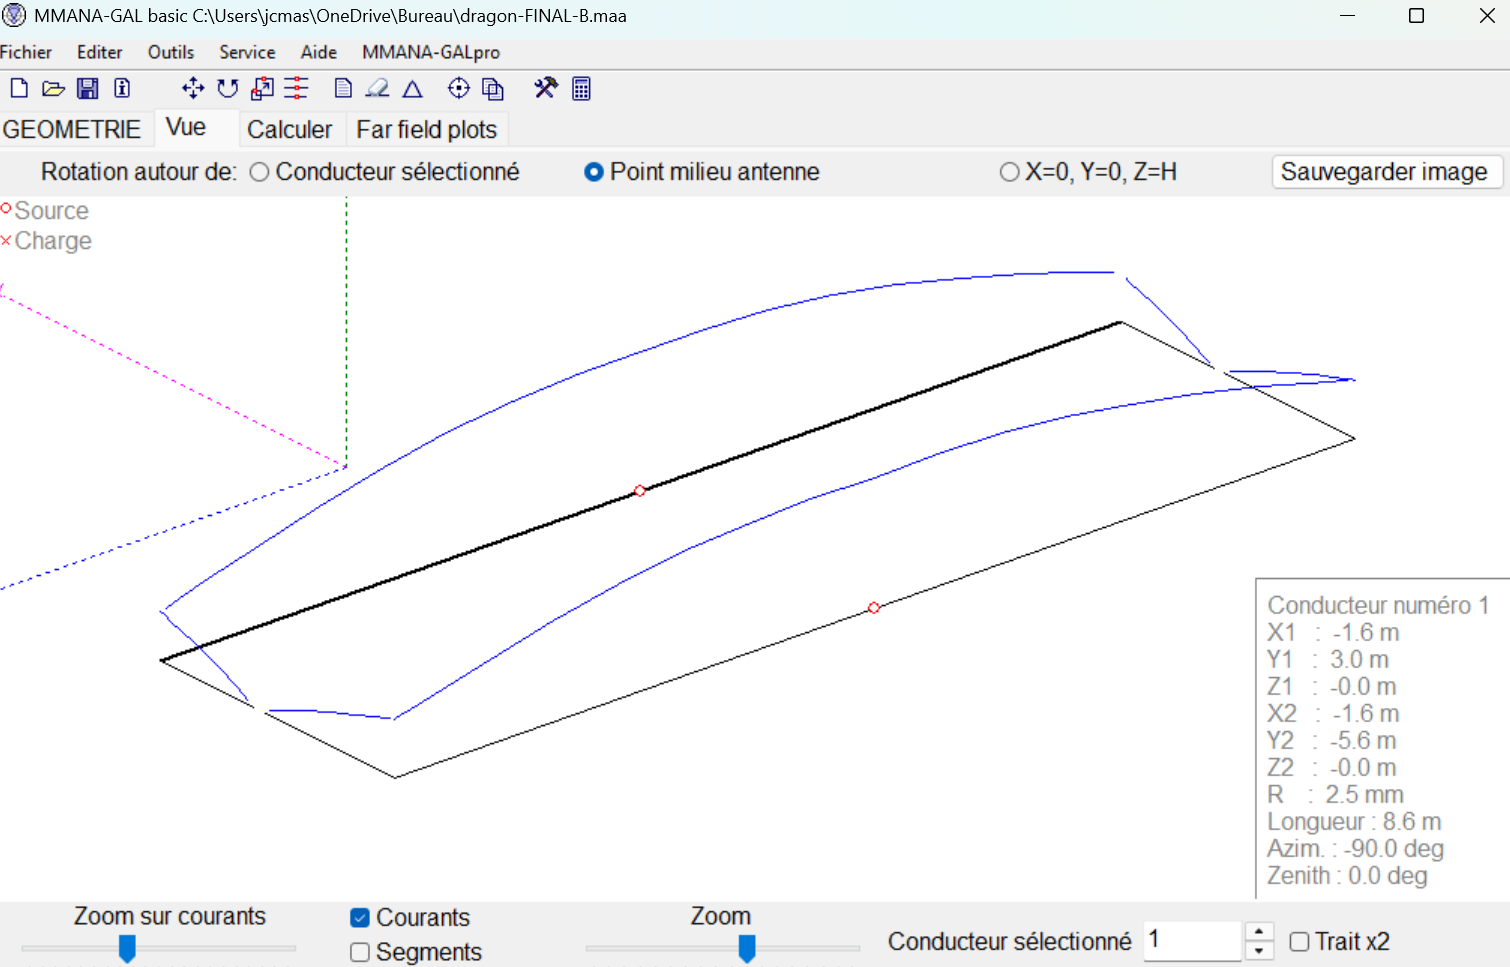The height and width of the screenshot is (967, 1510).
Task: Click Sauvegarder image button
Action: pyautogui.click(x=1384, y=172)
